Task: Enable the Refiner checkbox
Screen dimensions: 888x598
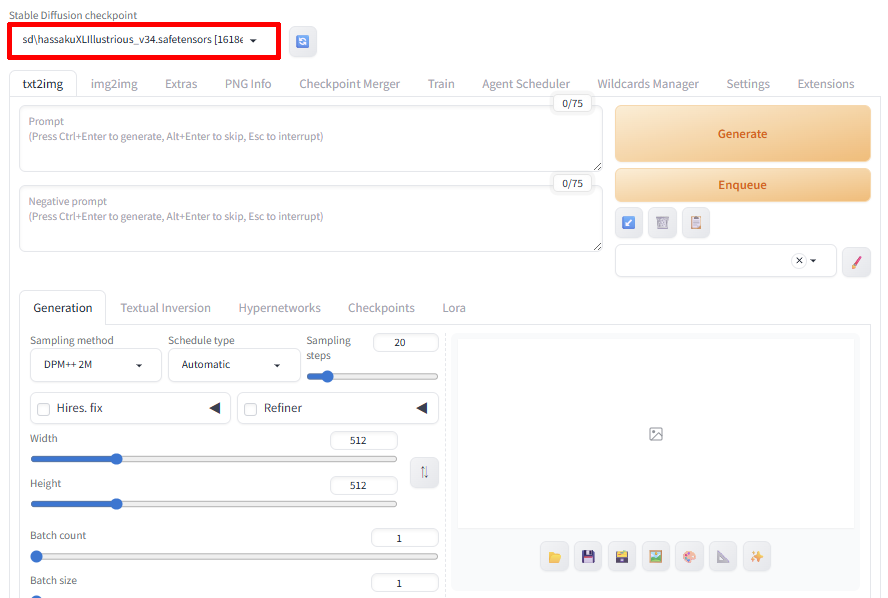Action: [x=251, y=409]
